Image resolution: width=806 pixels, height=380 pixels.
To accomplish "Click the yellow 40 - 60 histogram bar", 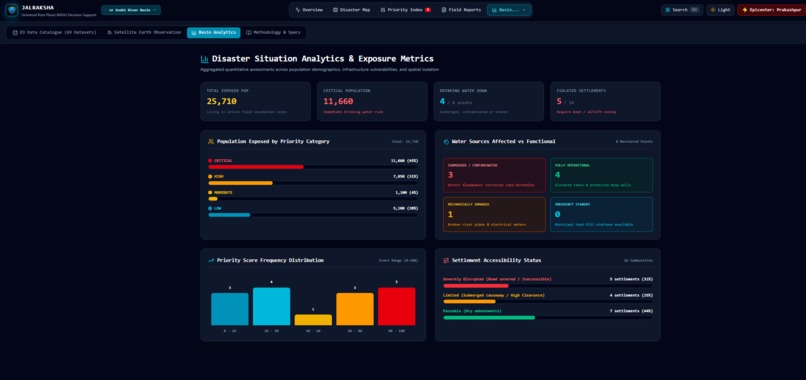I will (x=313, y=320).
